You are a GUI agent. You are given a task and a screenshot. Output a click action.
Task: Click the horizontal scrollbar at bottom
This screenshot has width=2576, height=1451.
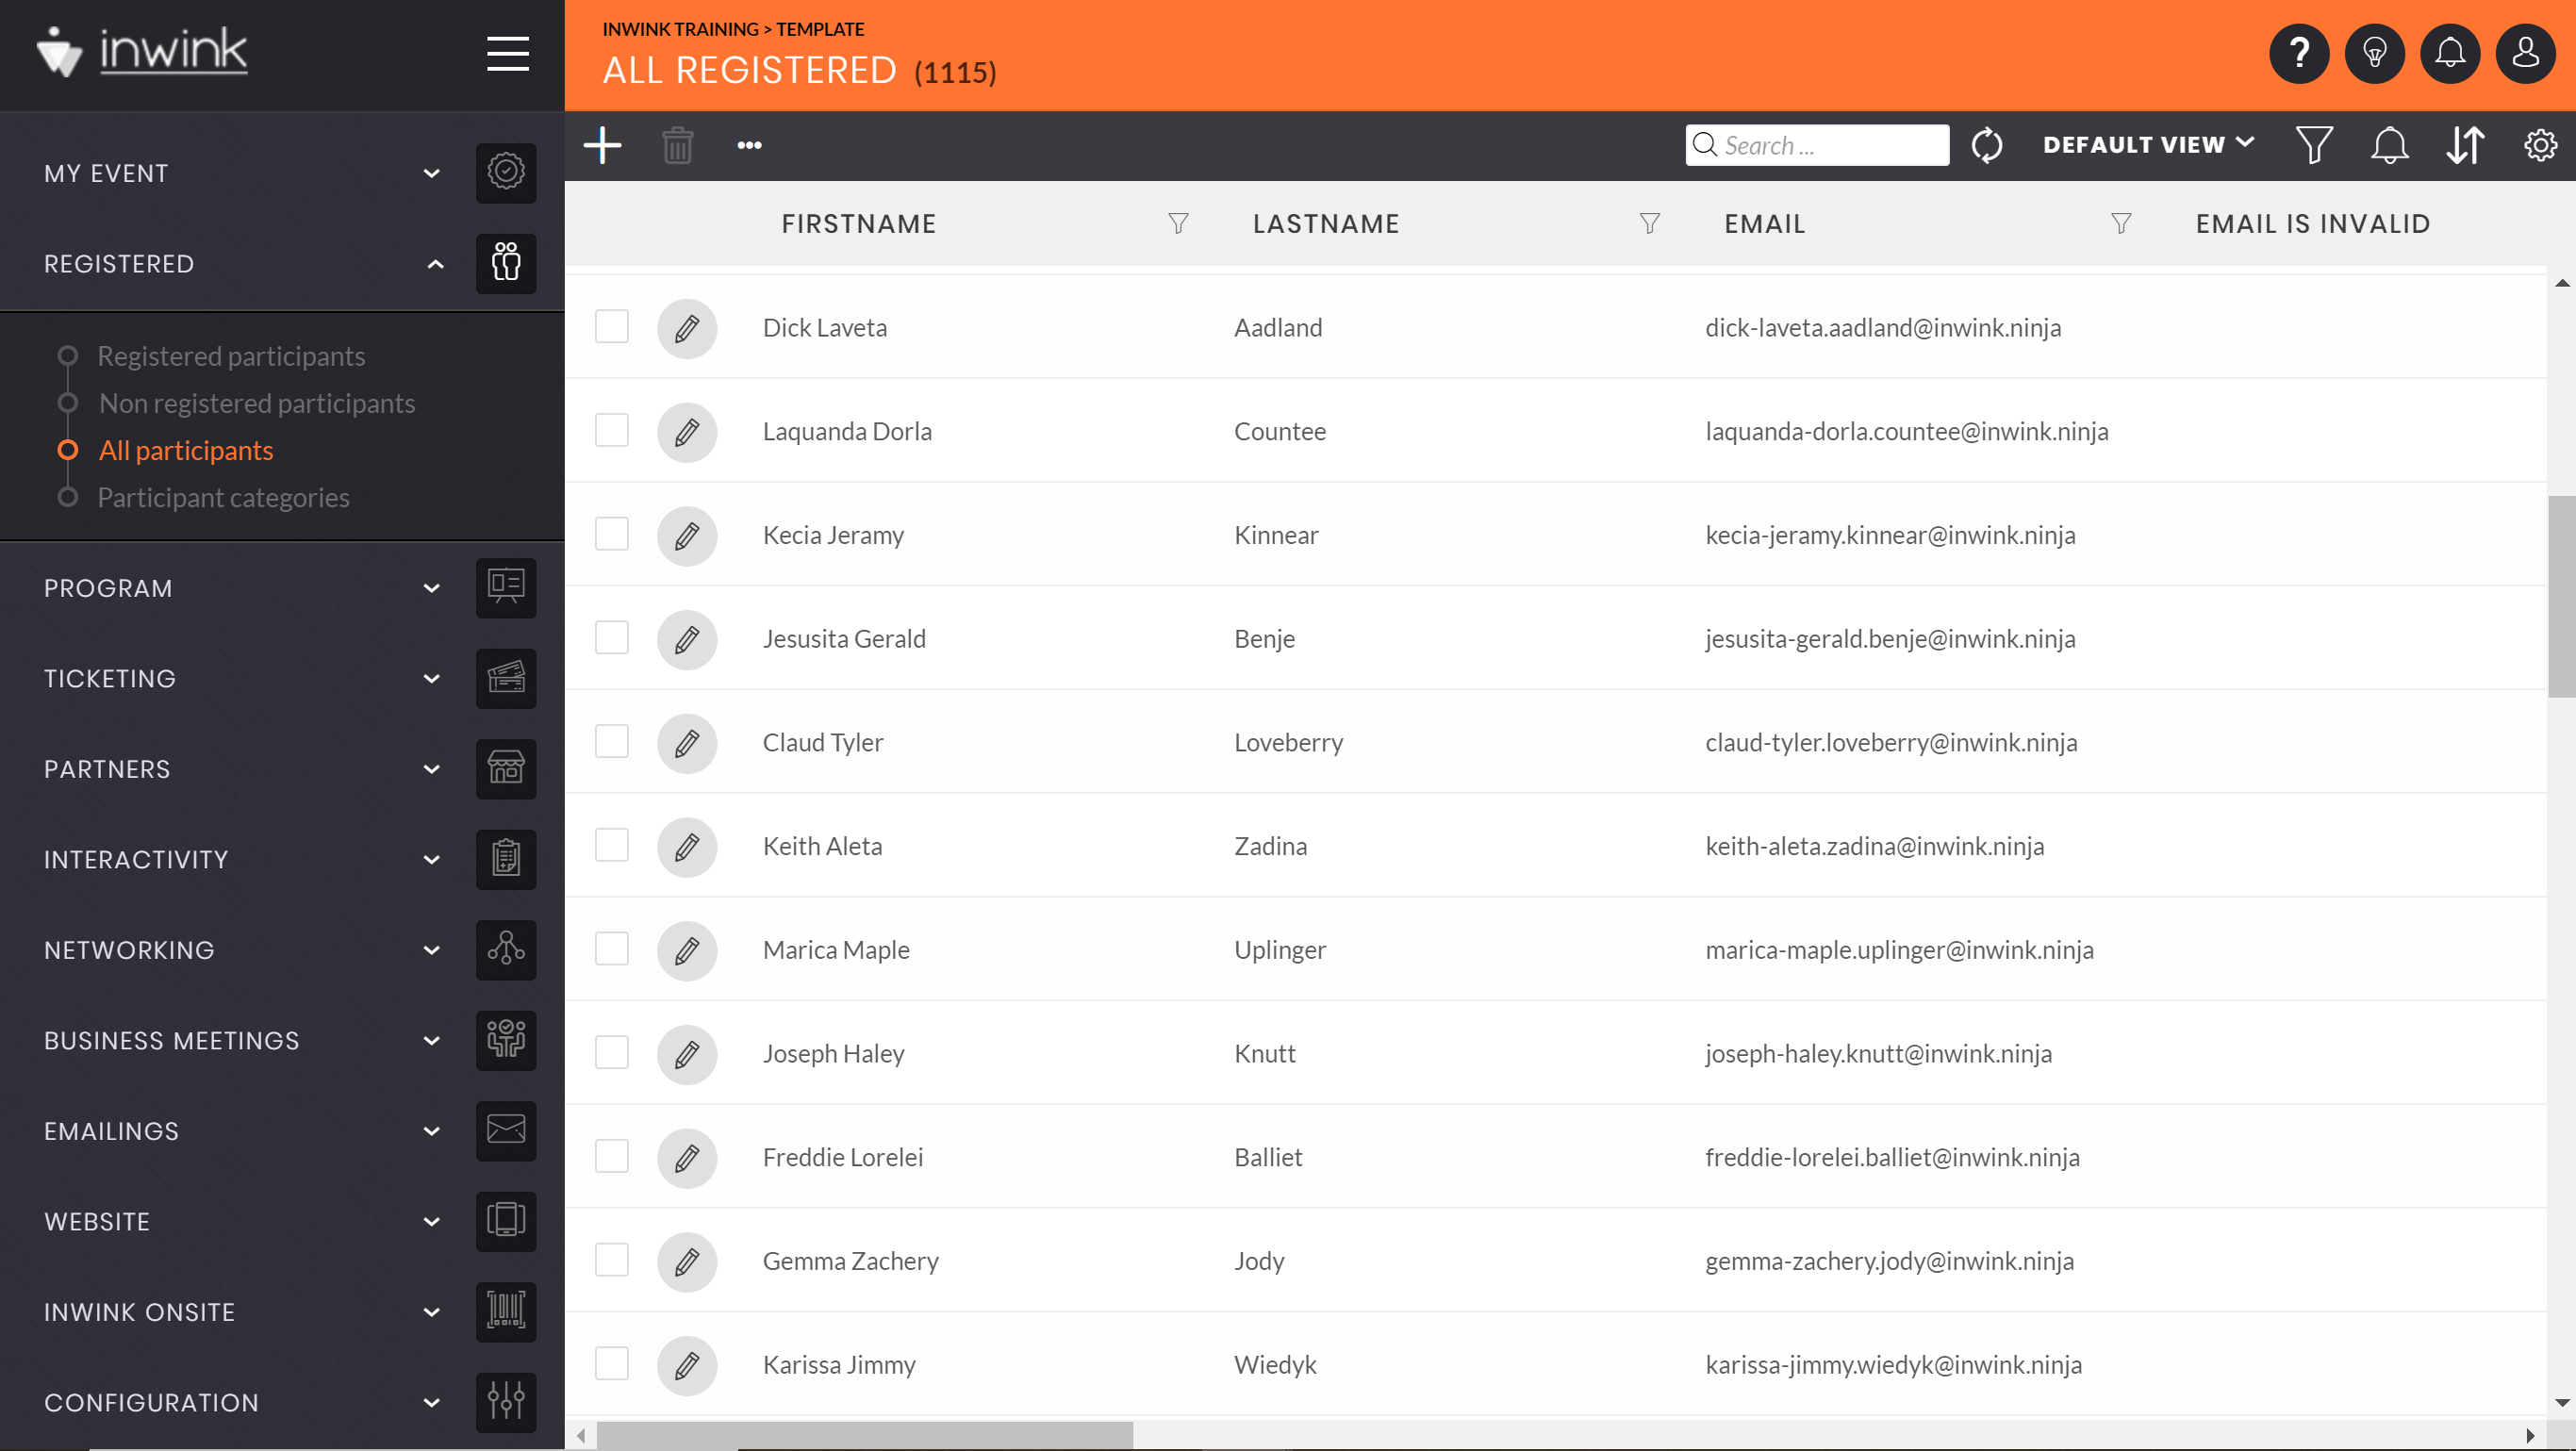[x=865, y=1435]
